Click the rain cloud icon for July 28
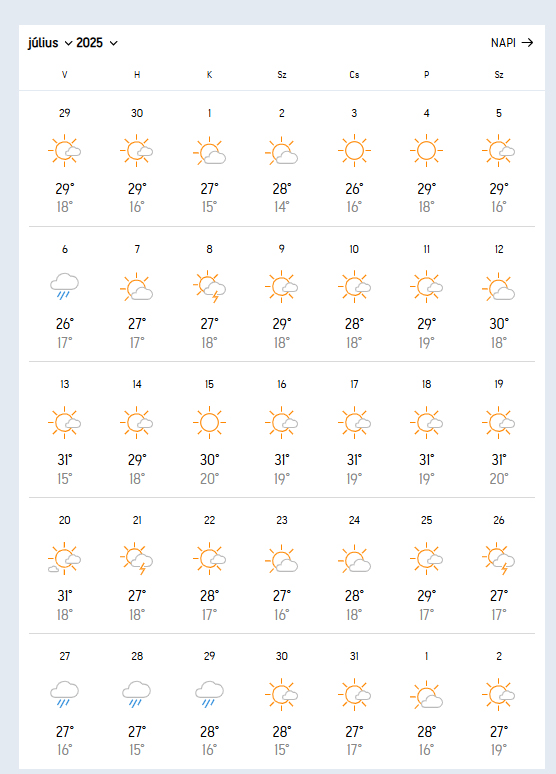This screenshot has height=774, width=556. pyautogui.click(x=137, y=694)
